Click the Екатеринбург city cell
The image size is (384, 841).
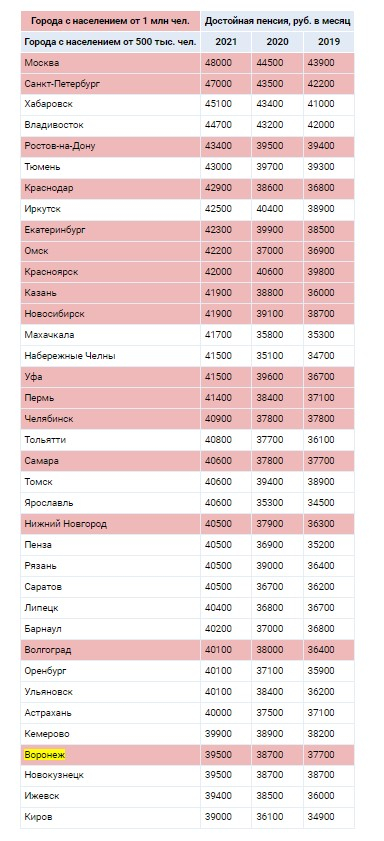110,230
